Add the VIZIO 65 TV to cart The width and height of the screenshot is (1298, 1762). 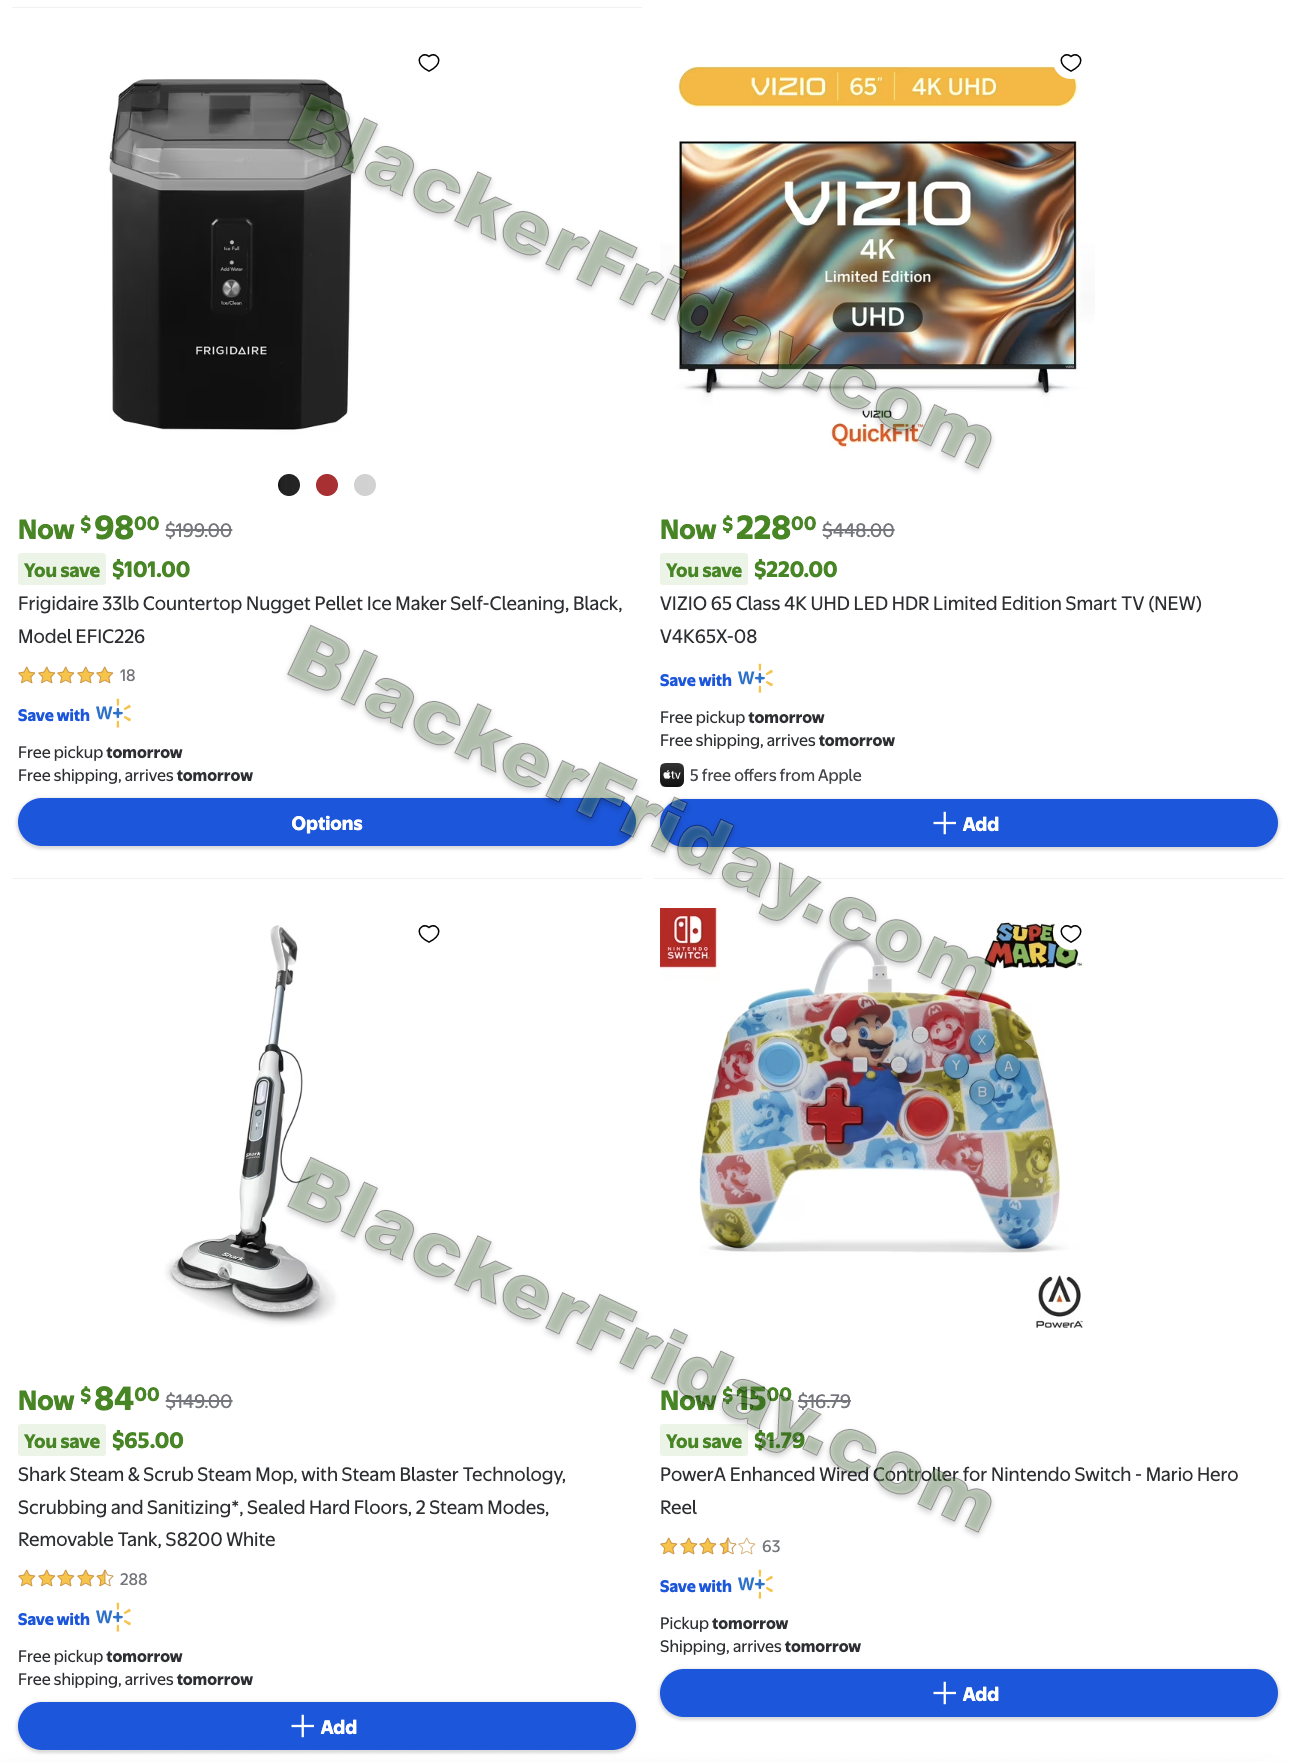(x=968, y=823)
